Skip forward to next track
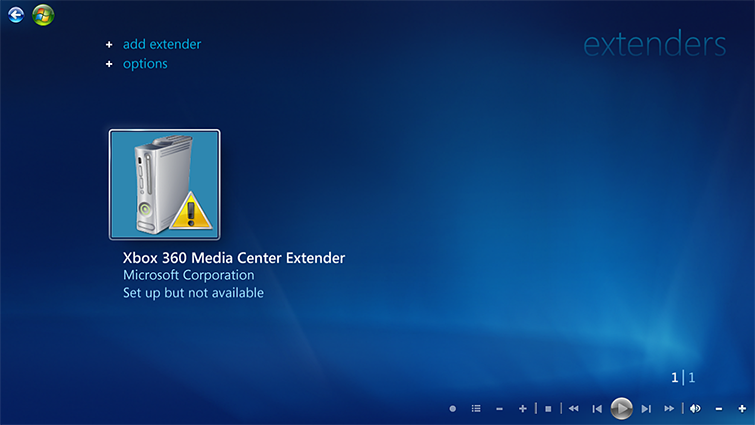This screenshot has width=755, height=425. pos(646,409)
